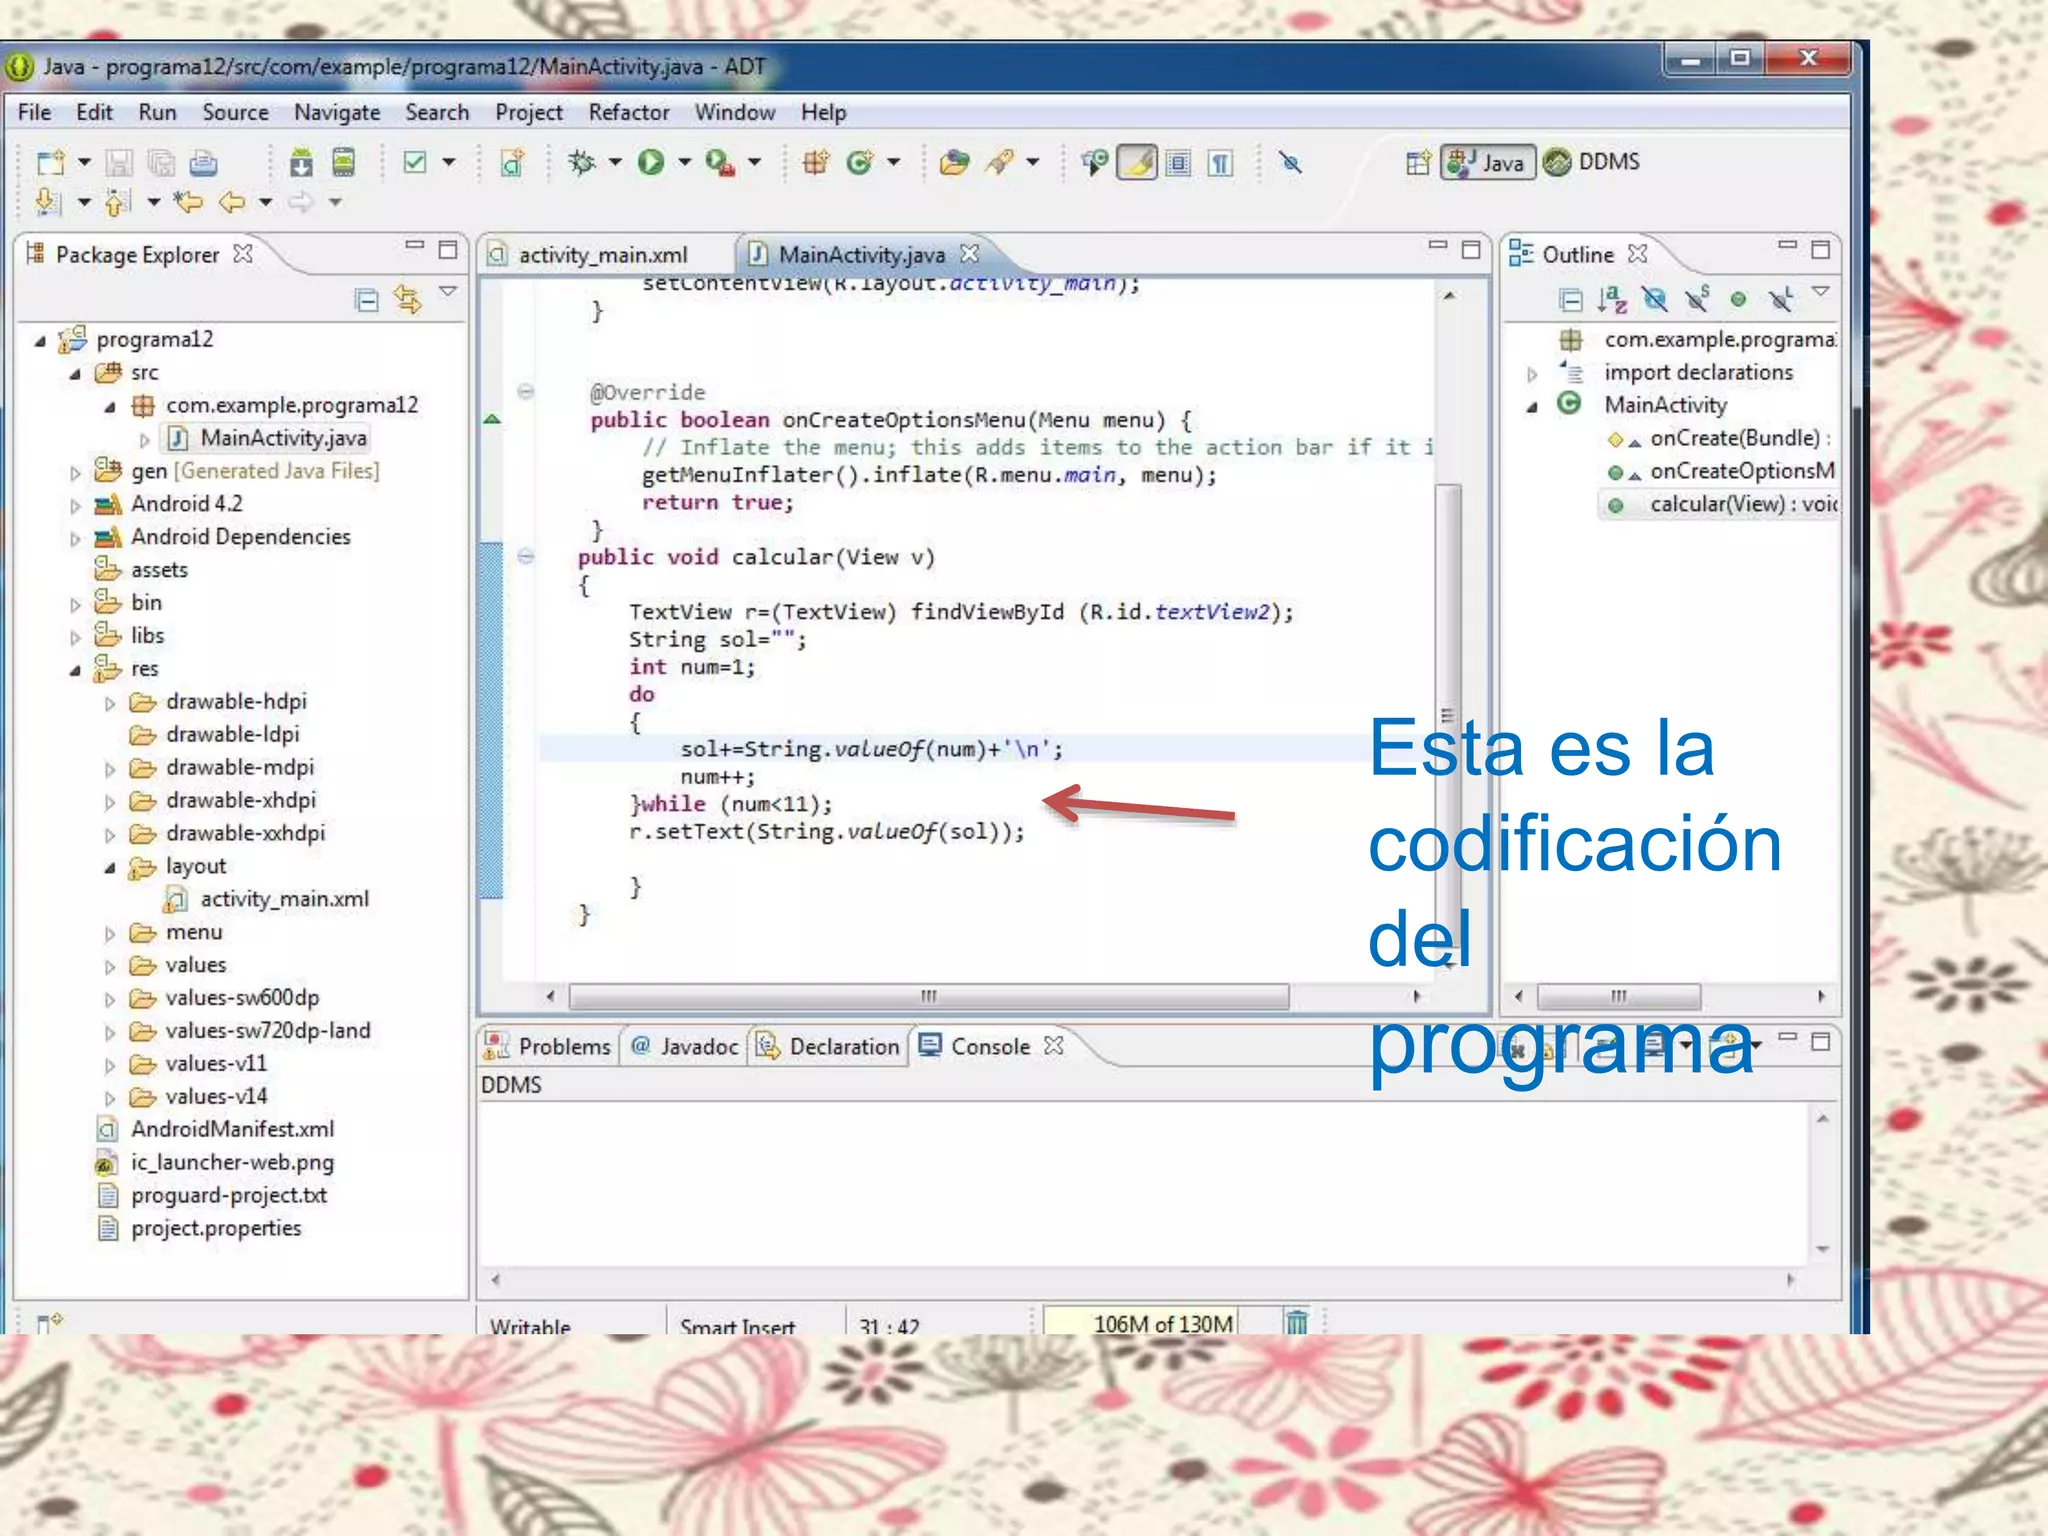Click the New wizard toolbar icon
Image resolution: width=2048 pixels, height=1536 pixels.
point(50,162)
